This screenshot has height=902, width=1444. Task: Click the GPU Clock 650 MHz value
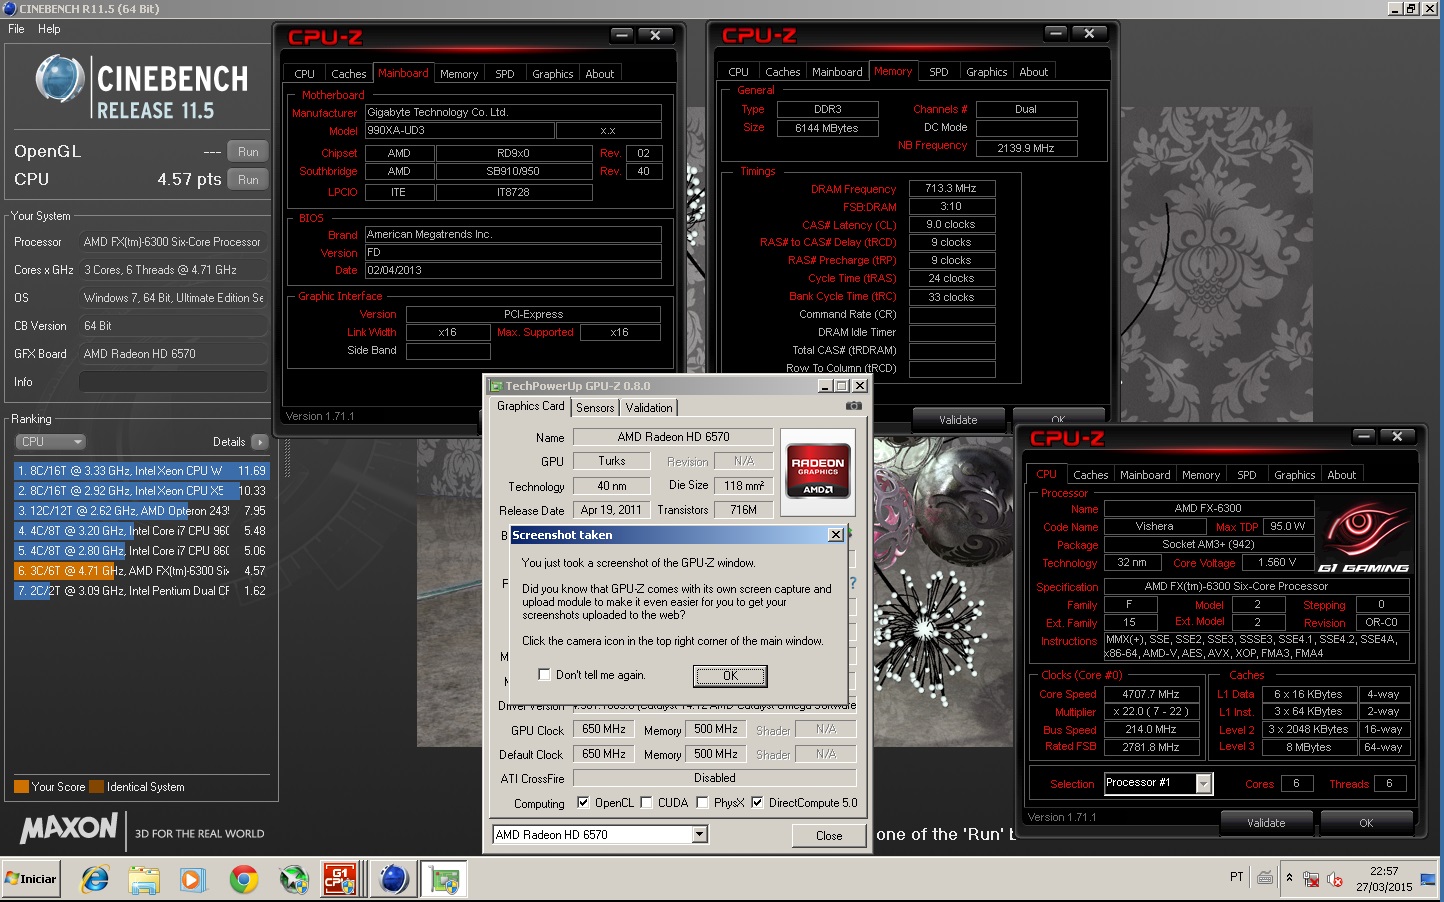604,729
